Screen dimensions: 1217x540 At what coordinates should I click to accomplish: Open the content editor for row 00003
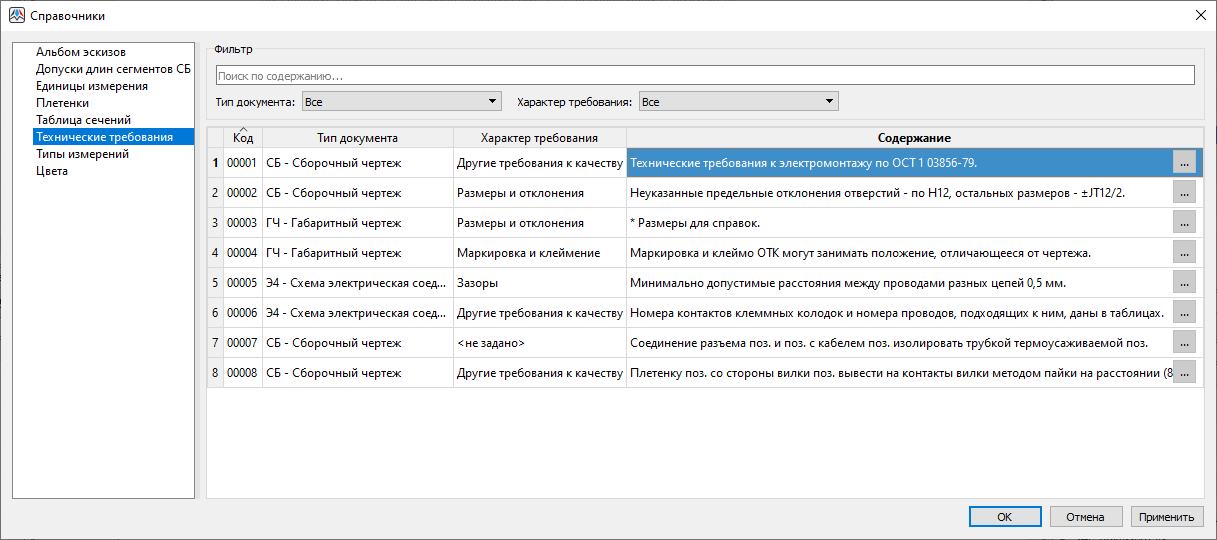click(x=1184, y=222)
